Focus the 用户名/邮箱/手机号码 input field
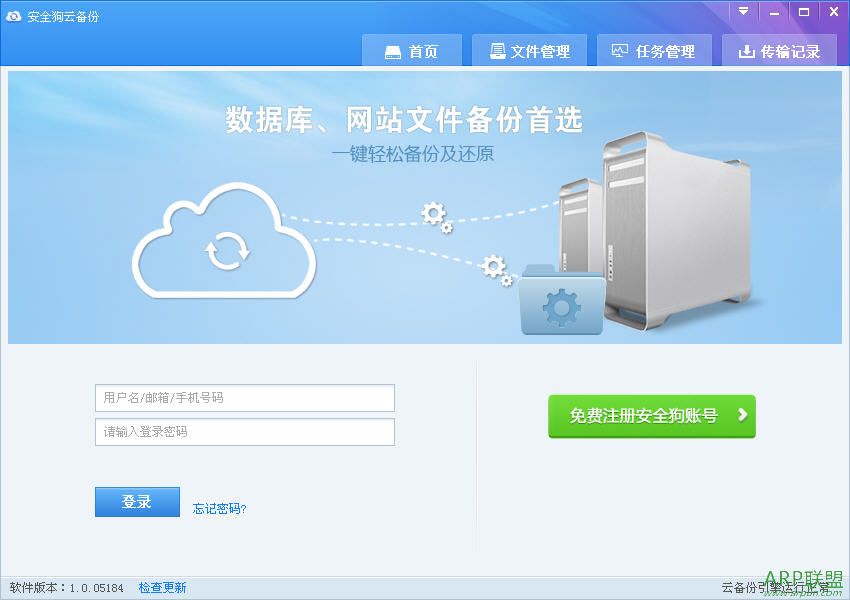This screenshot has width=850, height=600. click(x=244, y=398)
